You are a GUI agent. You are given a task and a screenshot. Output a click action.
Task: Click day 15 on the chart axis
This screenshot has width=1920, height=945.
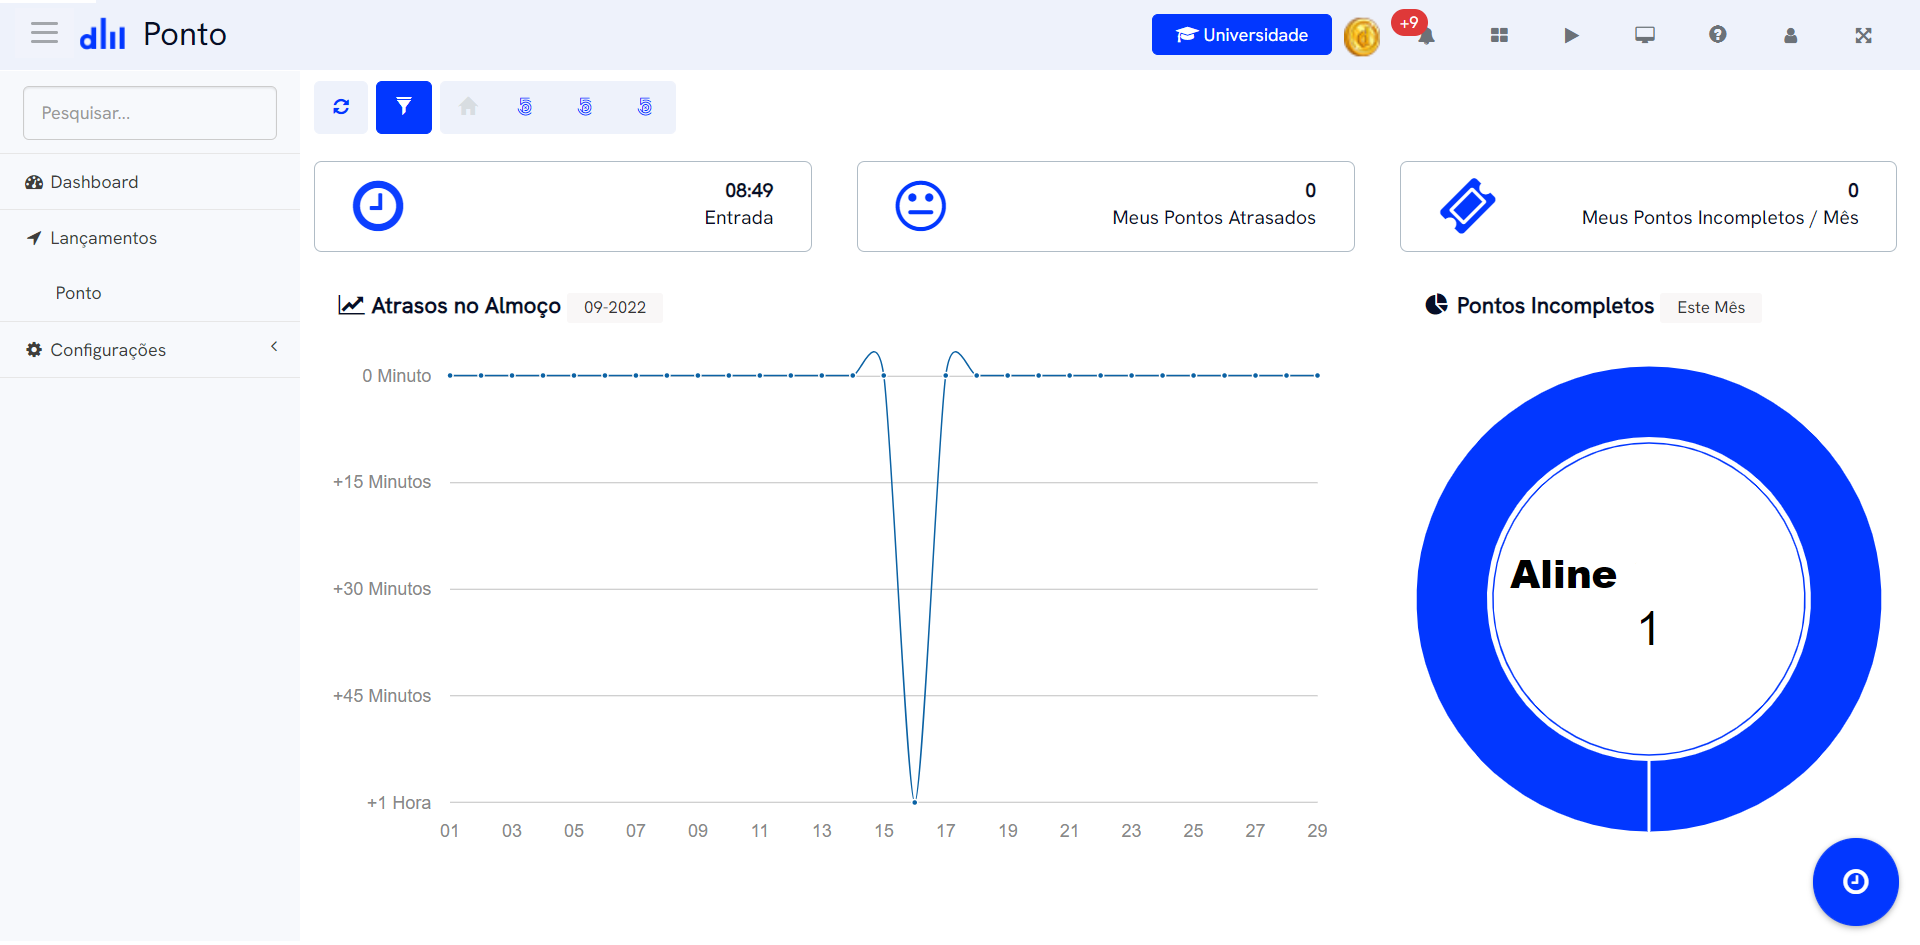pos(884,831)
